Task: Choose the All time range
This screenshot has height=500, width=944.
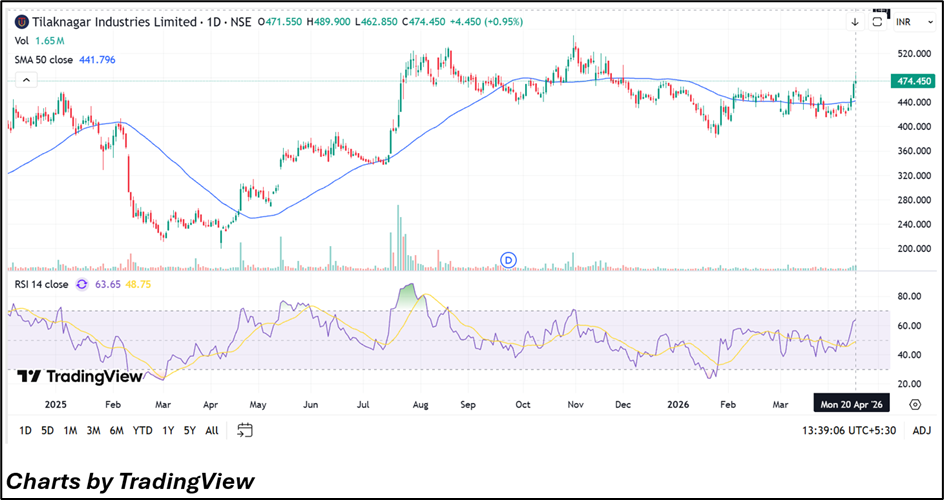Action: [x=211, y=430]
